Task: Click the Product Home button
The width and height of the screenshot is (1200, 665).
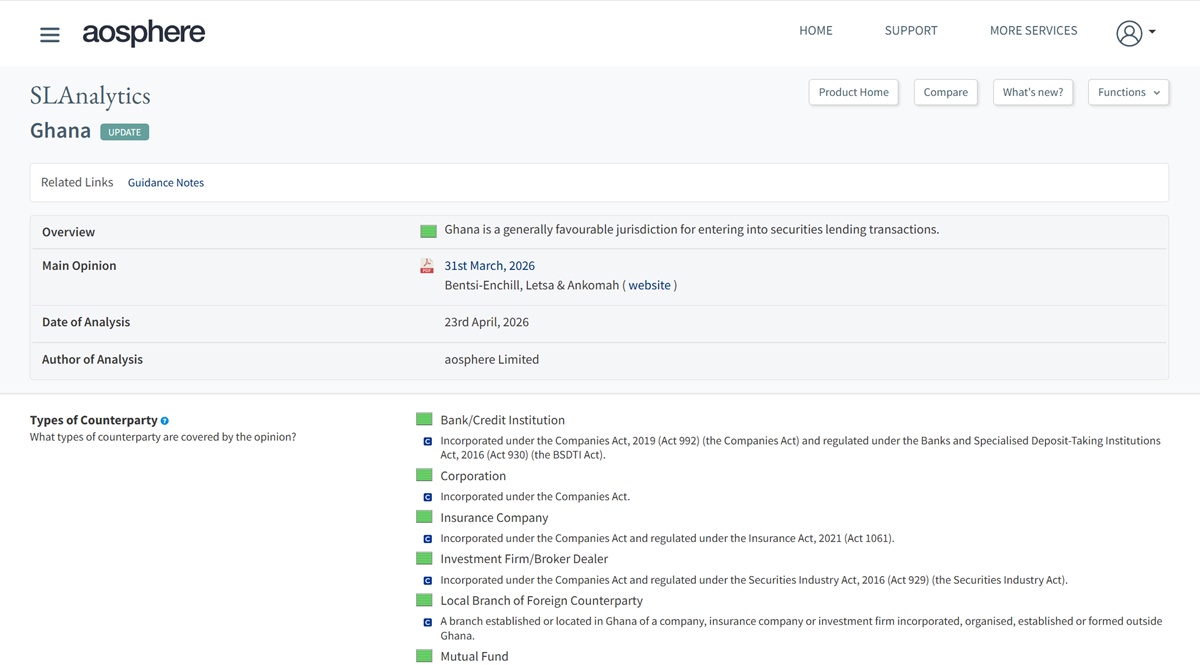Action: pos(854,92)
